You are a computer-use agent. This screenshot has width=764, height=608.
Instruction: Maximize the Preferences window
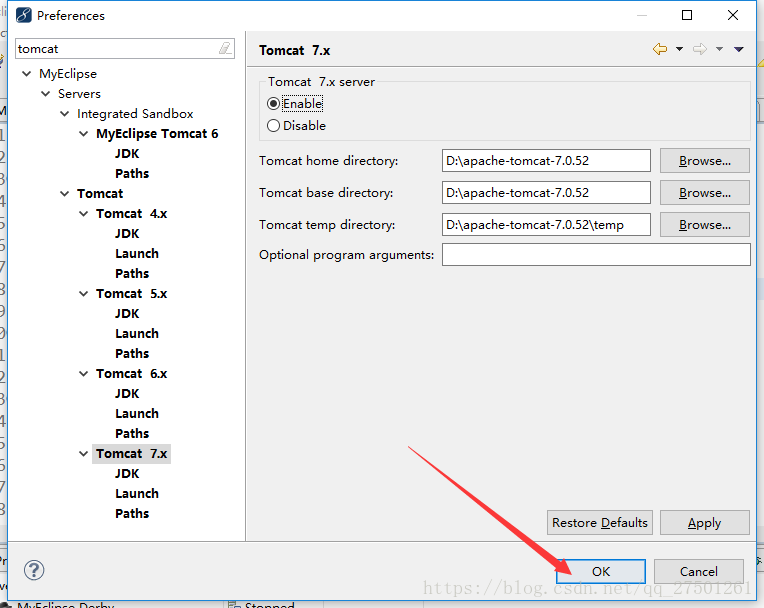(x=687, y=15)
